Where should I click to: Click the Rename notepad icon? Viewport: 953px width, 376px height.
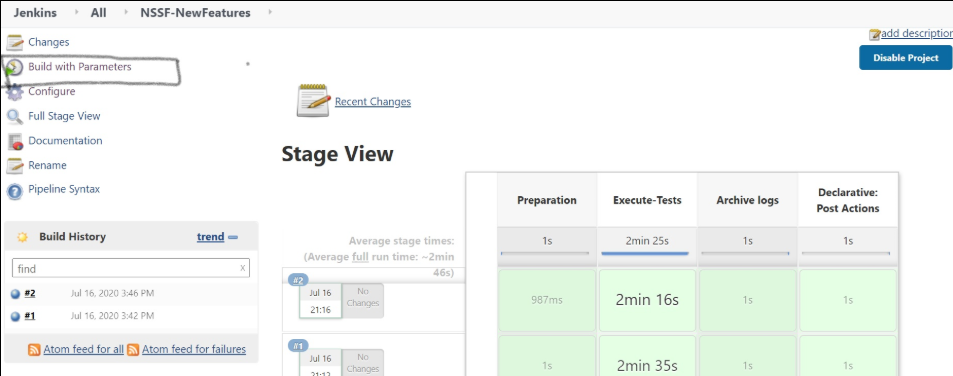15,165
